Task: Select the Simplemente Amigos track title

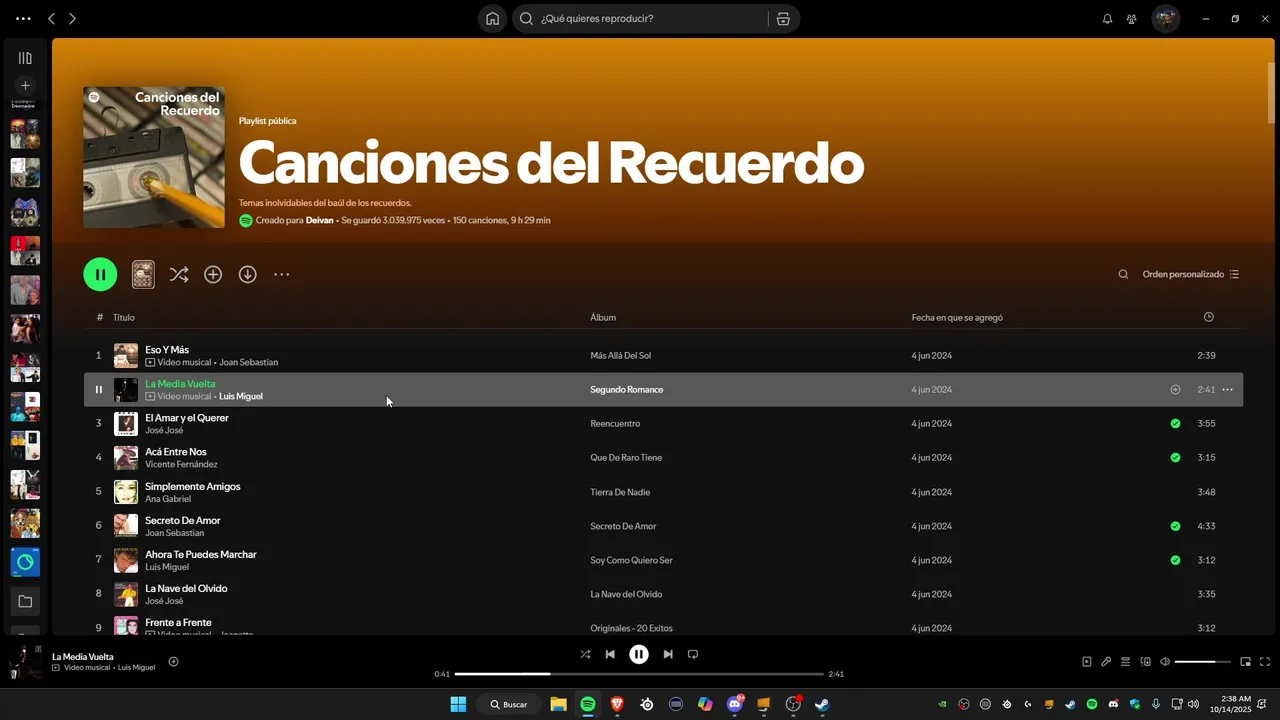Action: 193,486
